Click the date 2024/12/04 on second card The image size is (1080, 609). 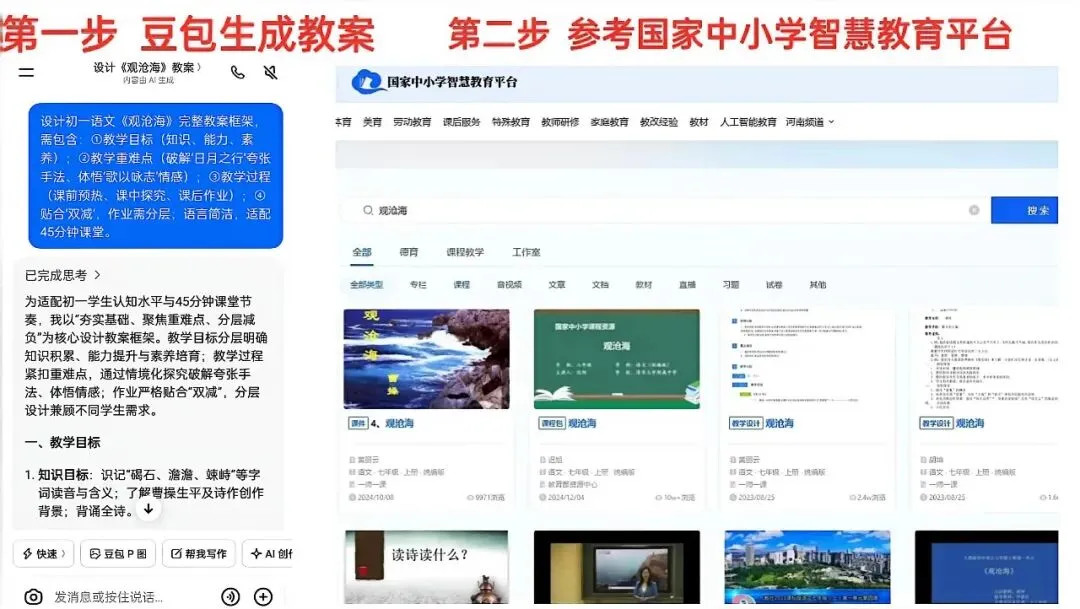[x=565, y=497]
